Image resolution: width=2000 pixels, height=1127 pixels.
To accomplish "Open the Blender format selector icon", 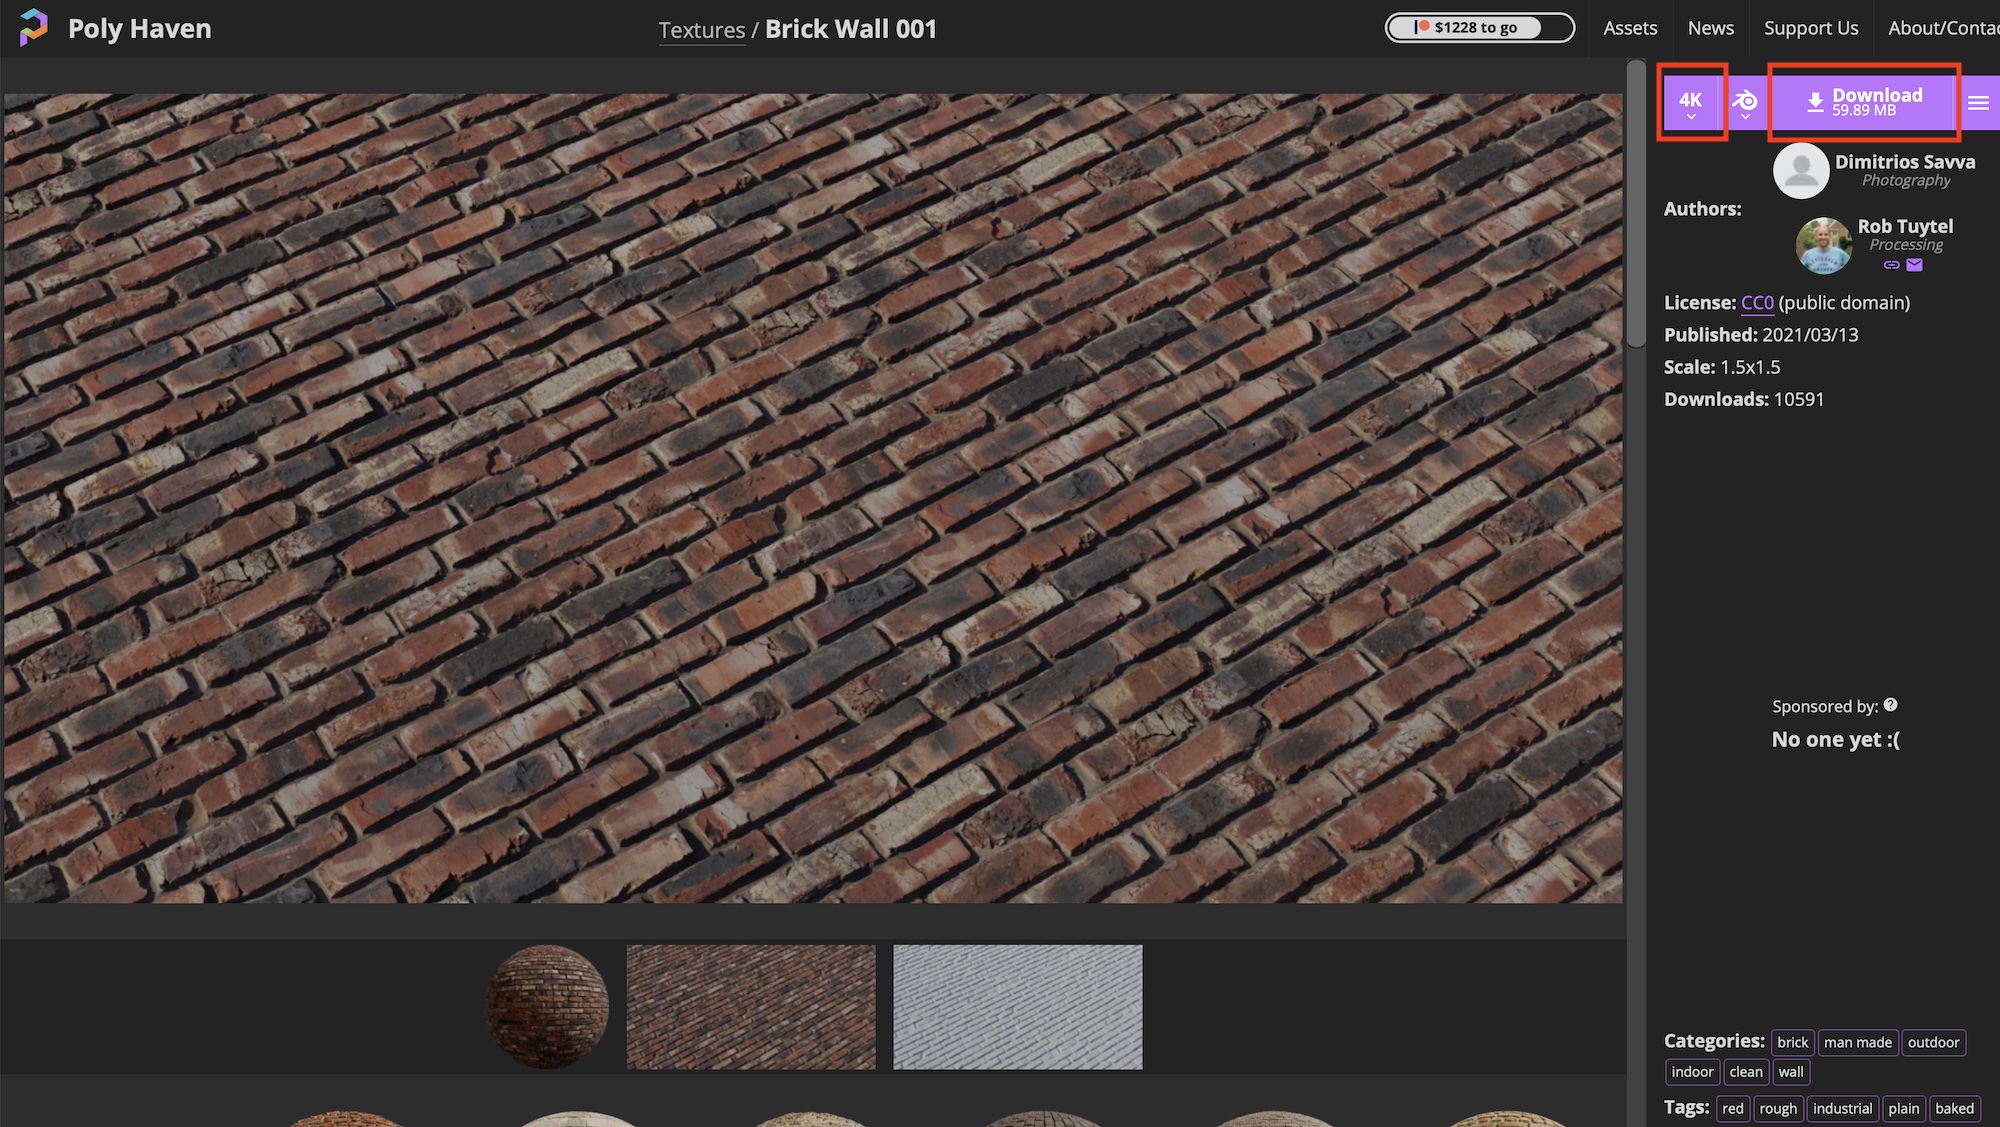I will click(x=1745, y=102).
